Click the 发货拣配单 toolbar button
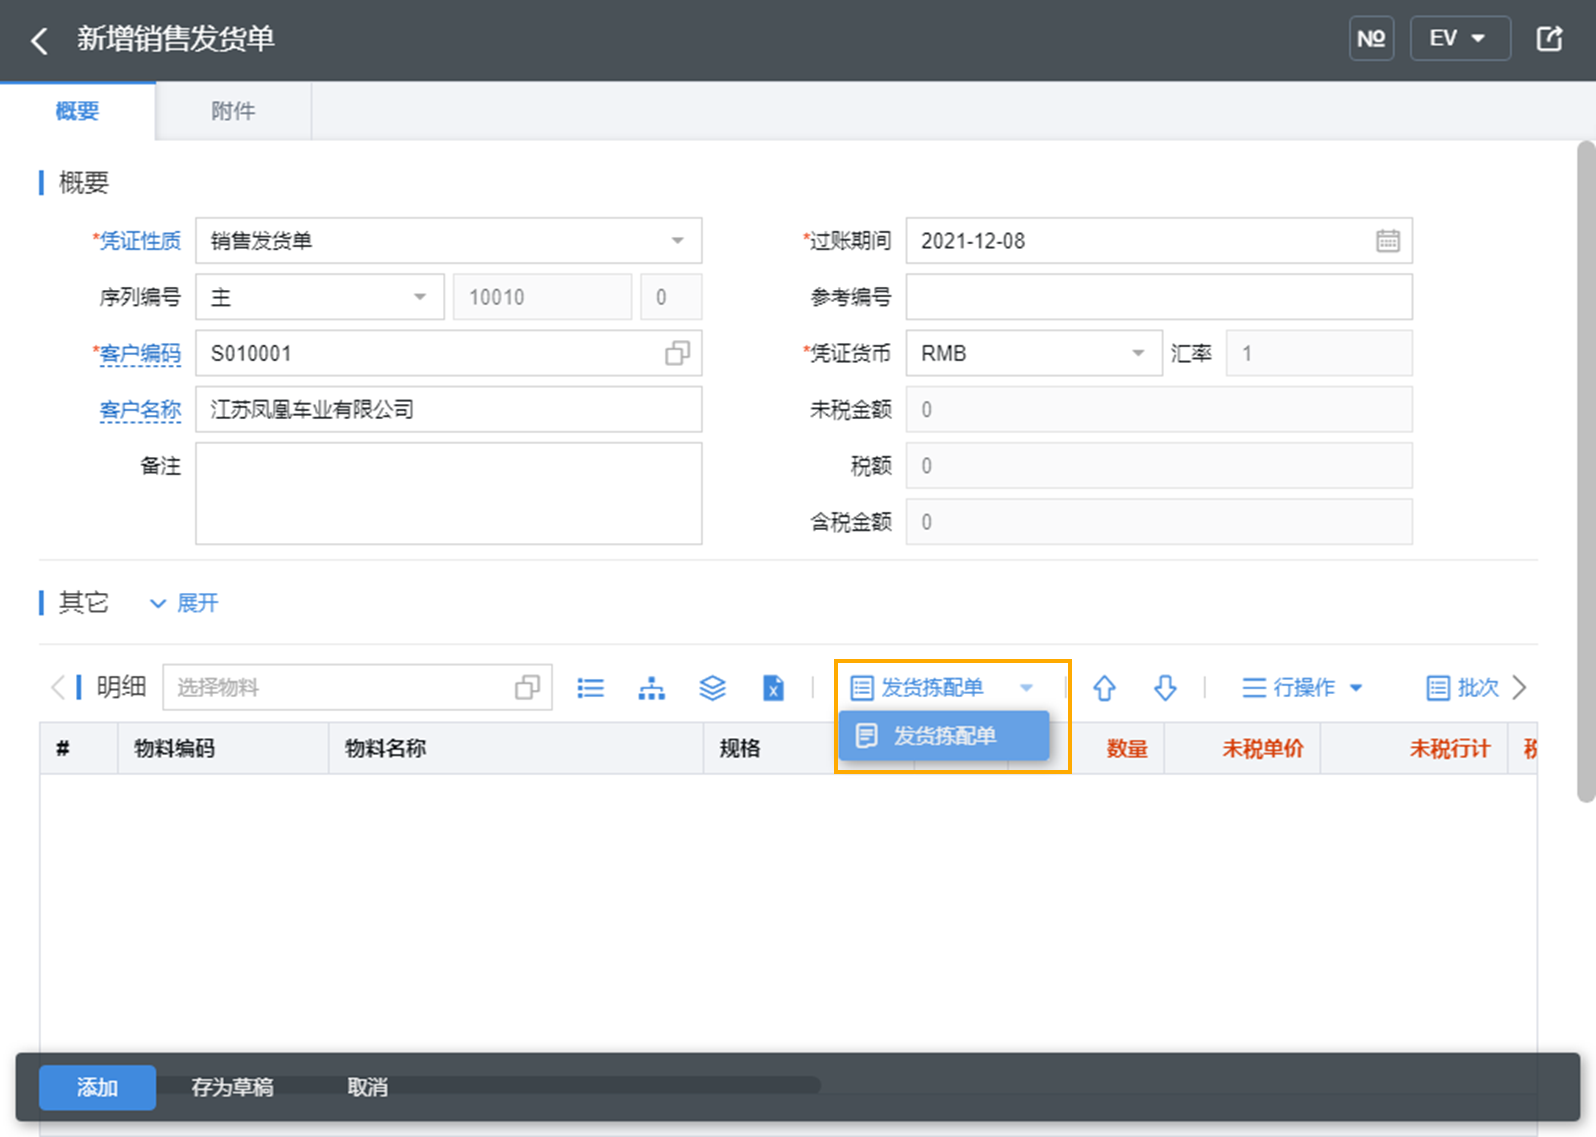The width and height of the screenshot is (1596, 1137). (917, 688)
